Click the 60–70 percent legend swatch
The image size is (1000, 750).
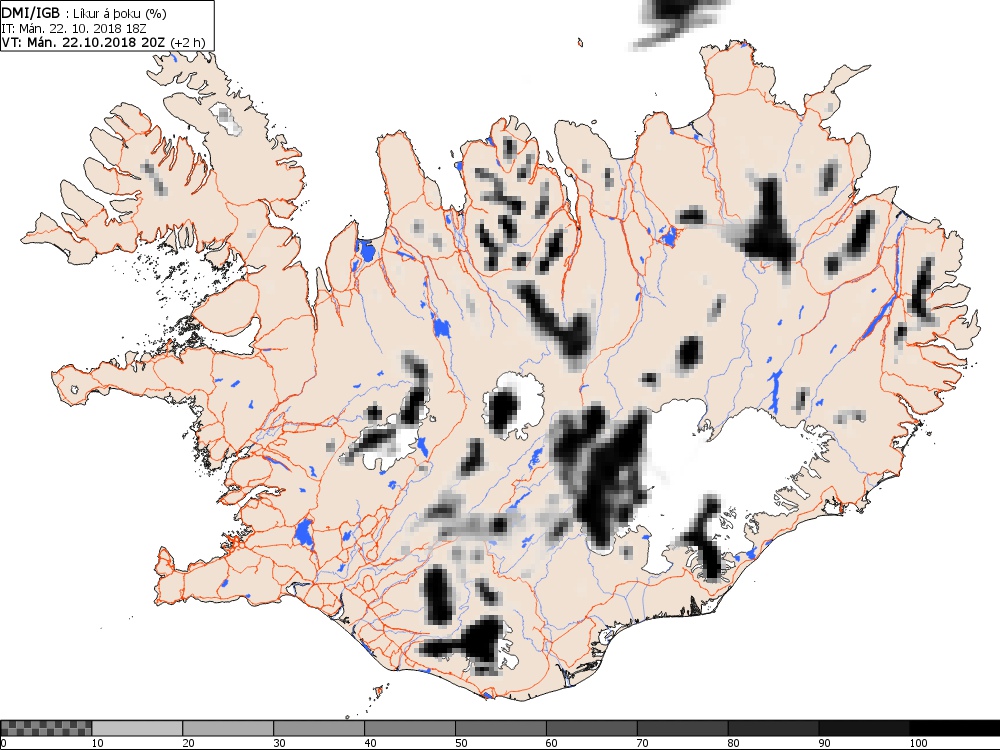click(x=591, y=728)
